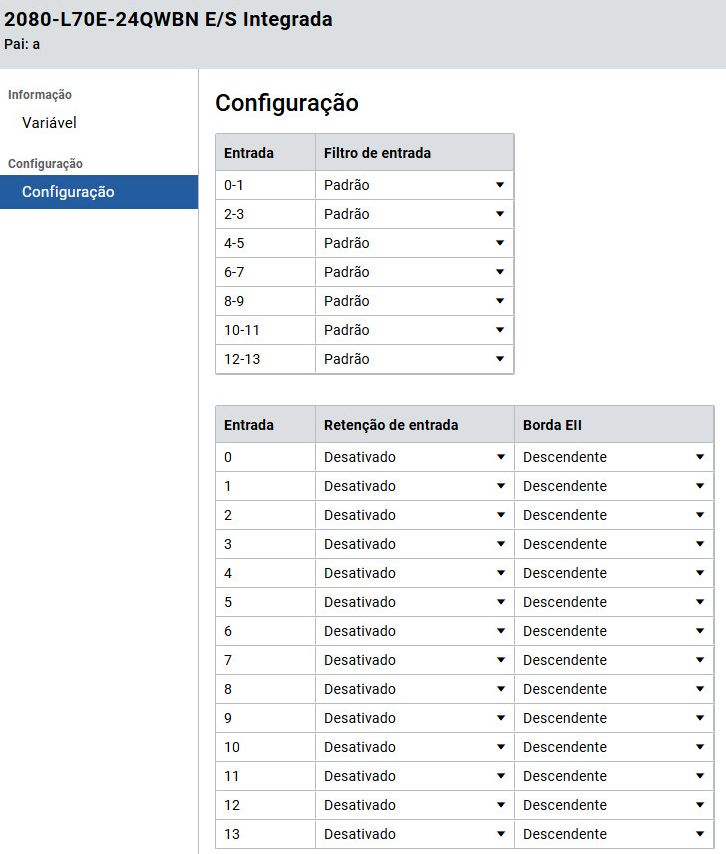The width and height of the screenshot is (726, 854).
Task: Open the Borda EII dropdown for Entrada 0
Action: (x=614, y=457)
